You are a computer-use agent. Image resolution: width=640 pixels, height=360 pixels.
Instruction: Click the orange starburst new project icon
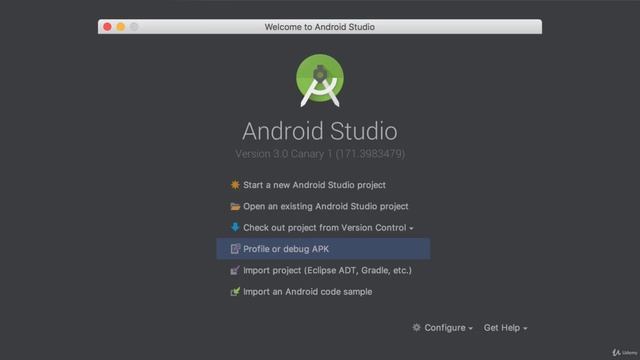[235, 184]
